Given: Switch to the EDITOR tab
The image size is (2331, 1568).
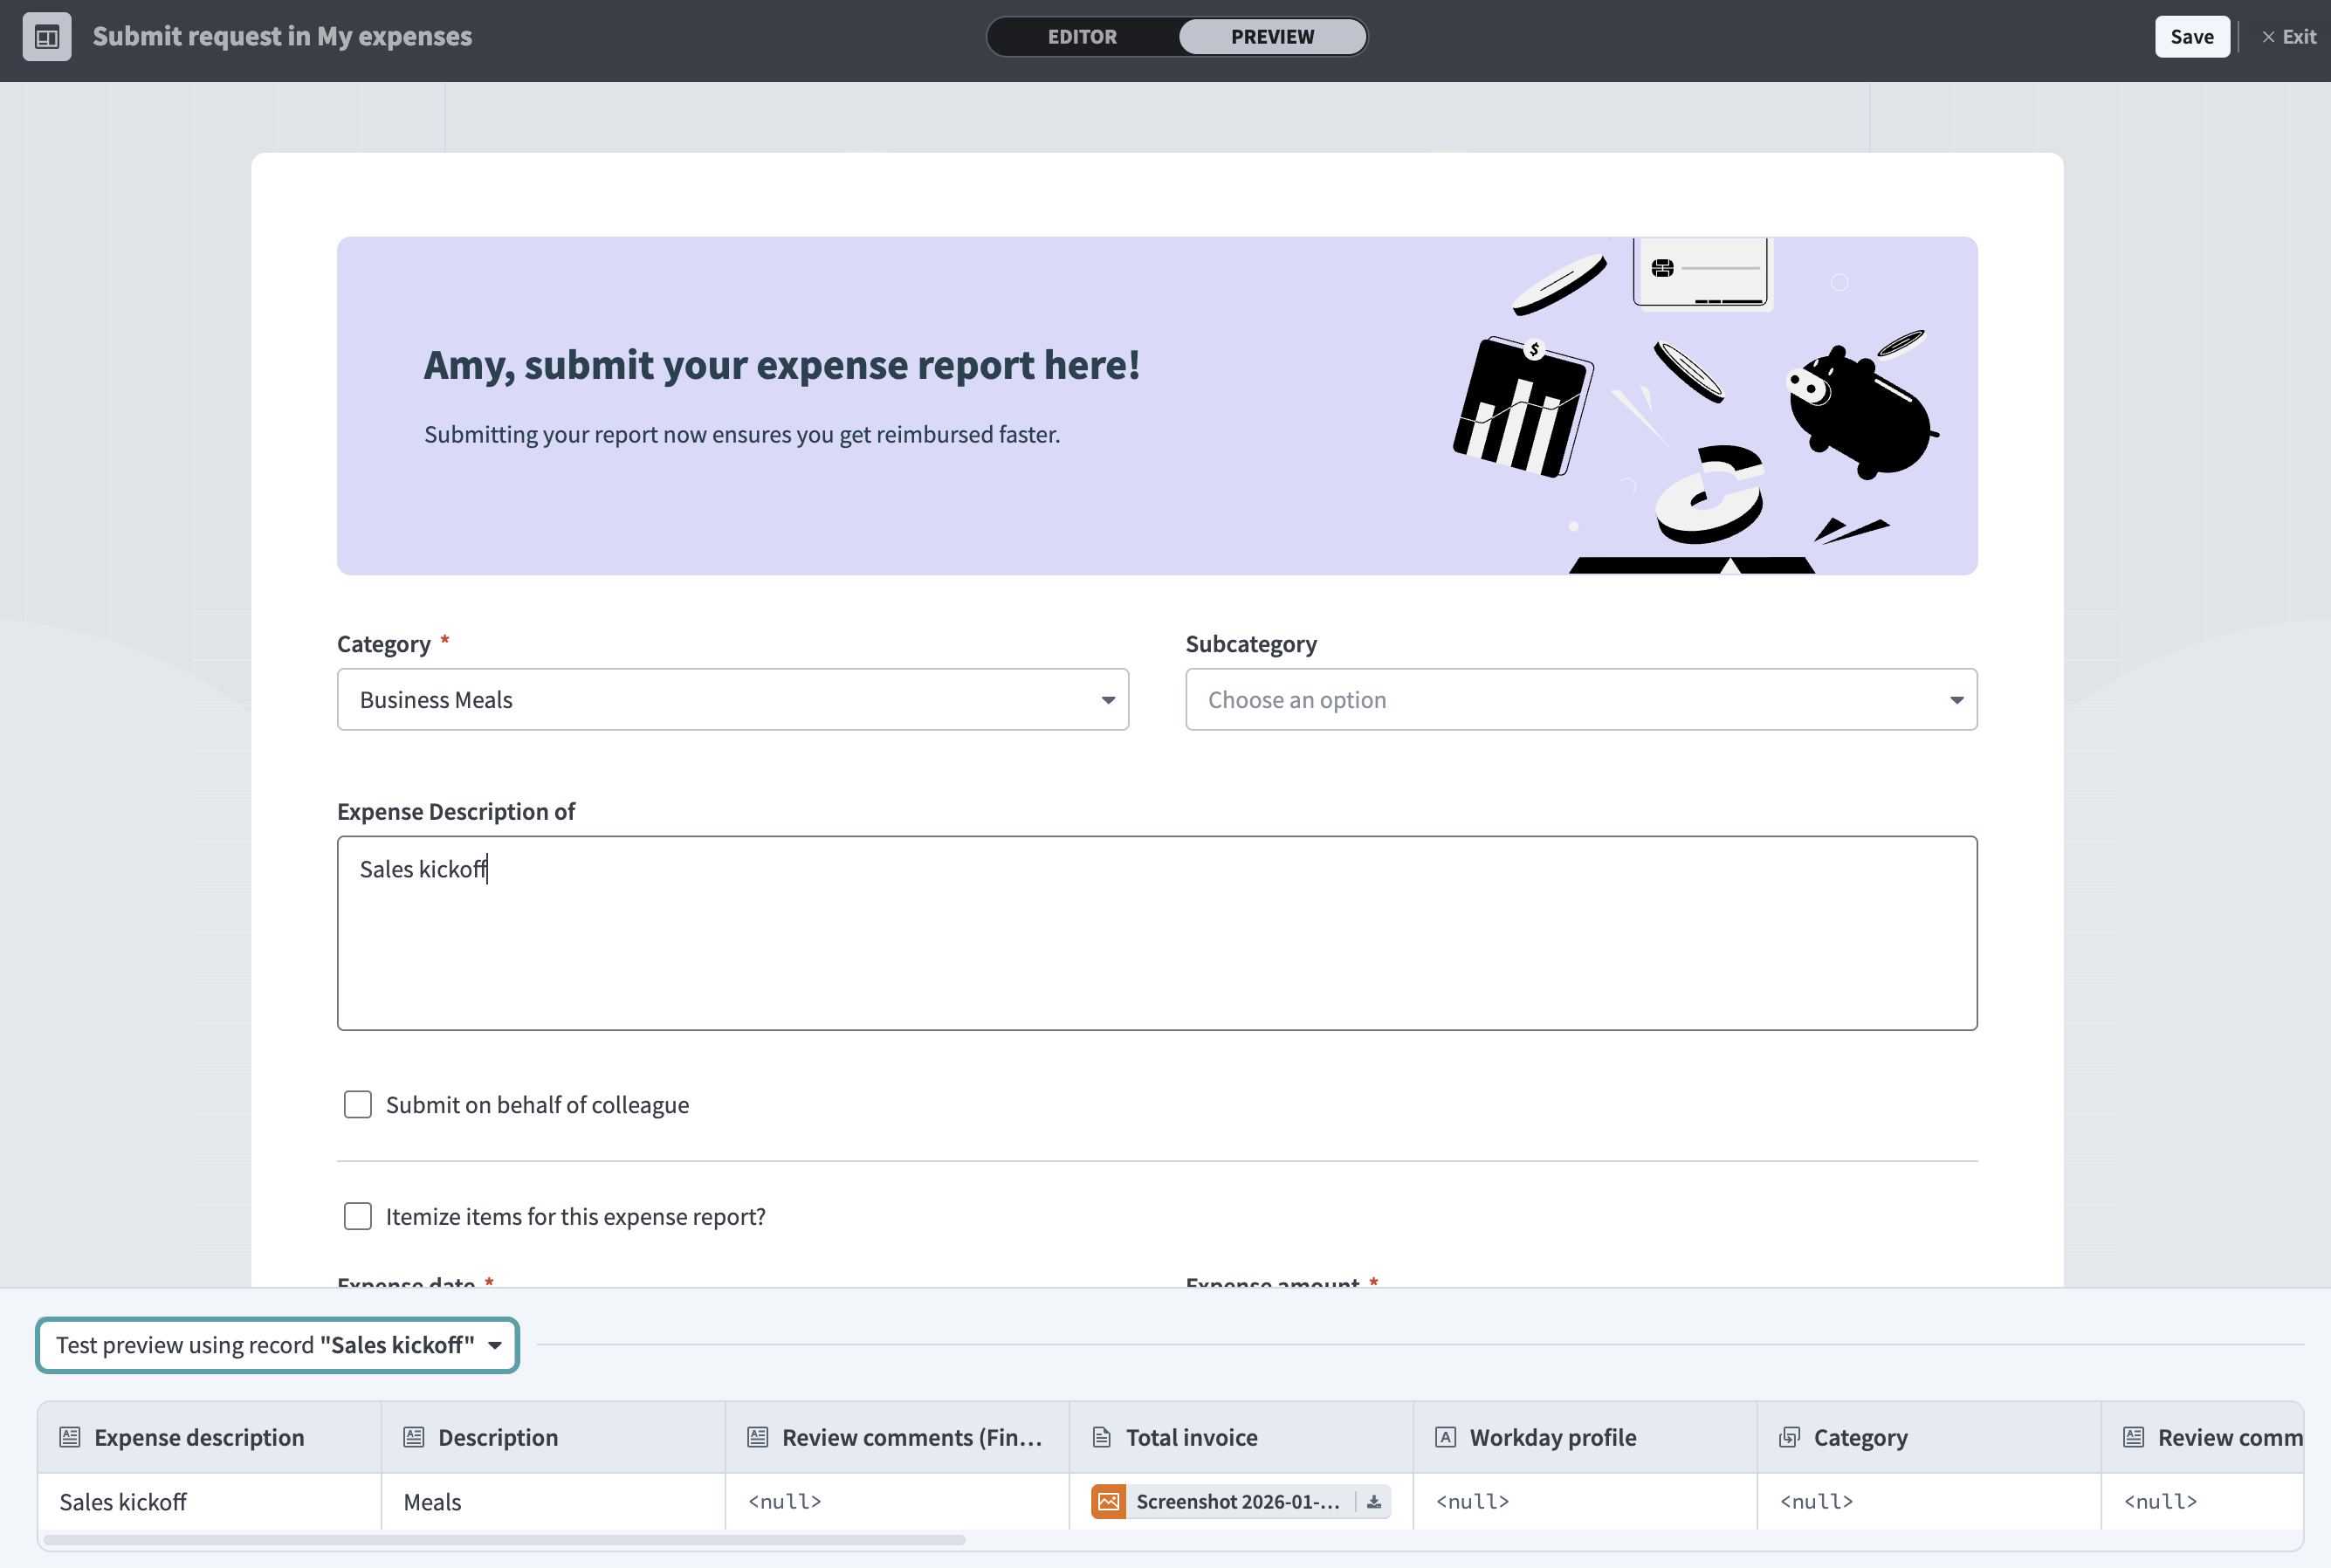Looking at the screenshot, I should pos(1082,37).
